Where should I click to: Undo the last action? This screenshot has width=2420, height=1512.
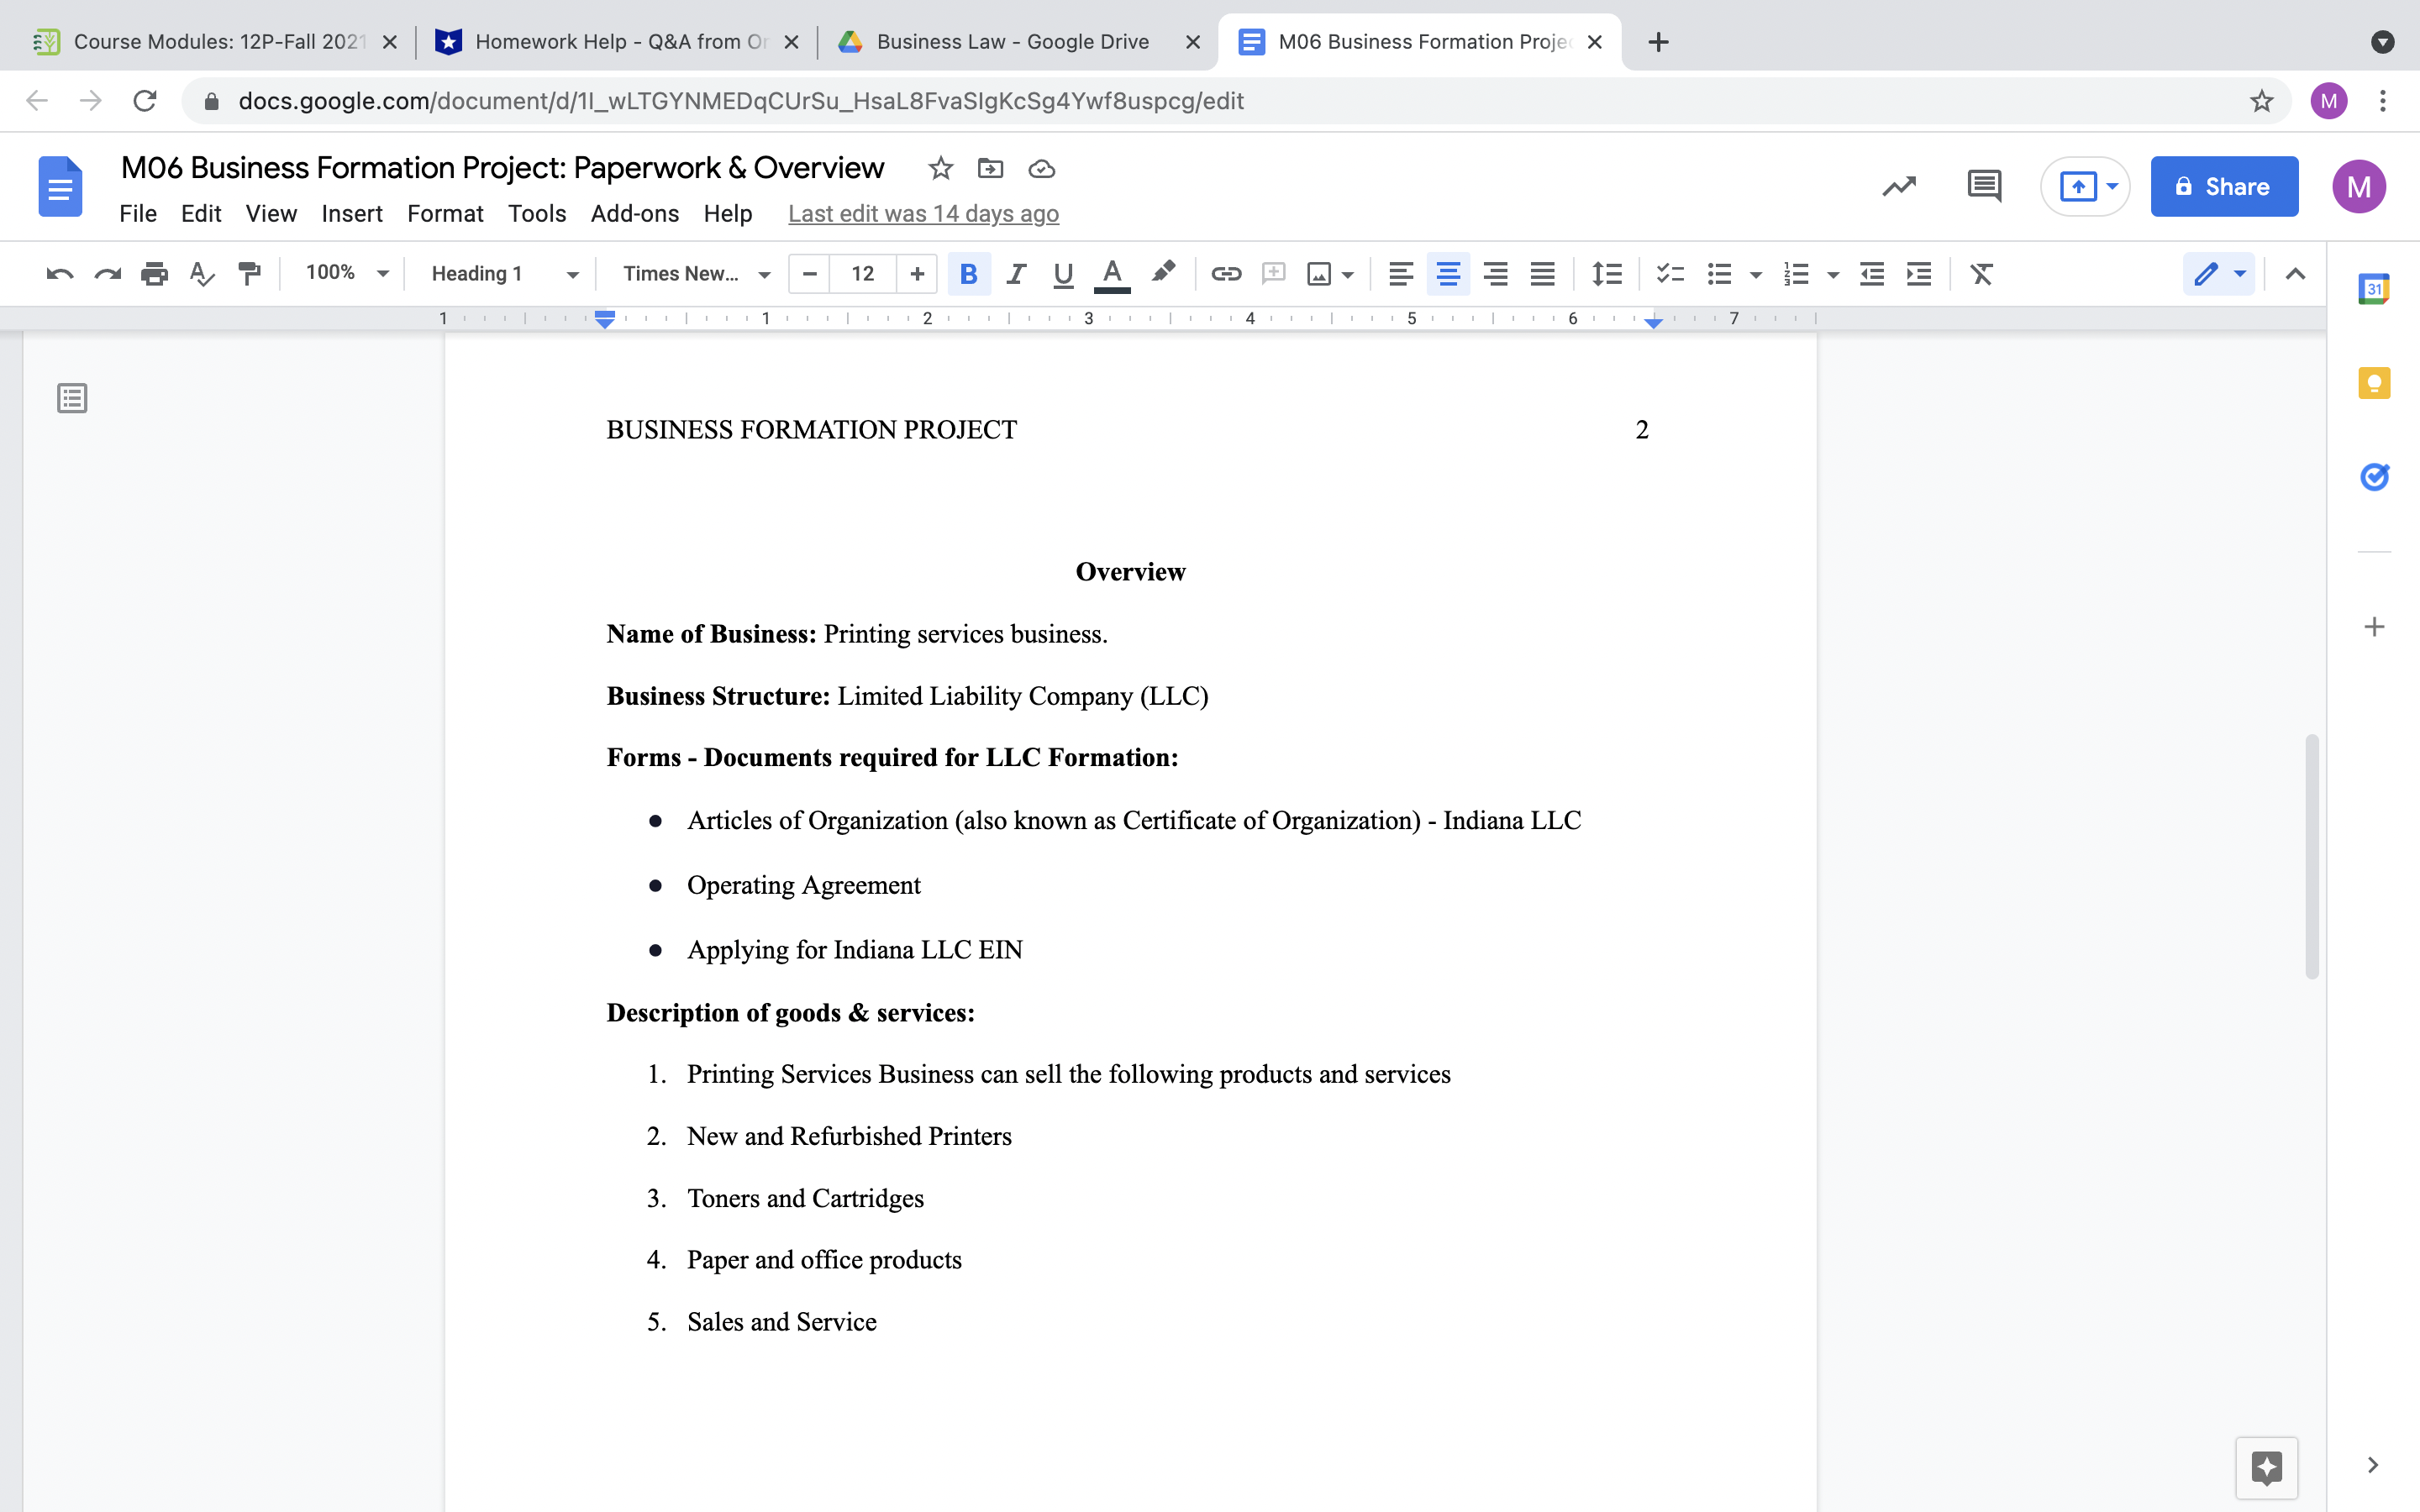coord(59,273)
